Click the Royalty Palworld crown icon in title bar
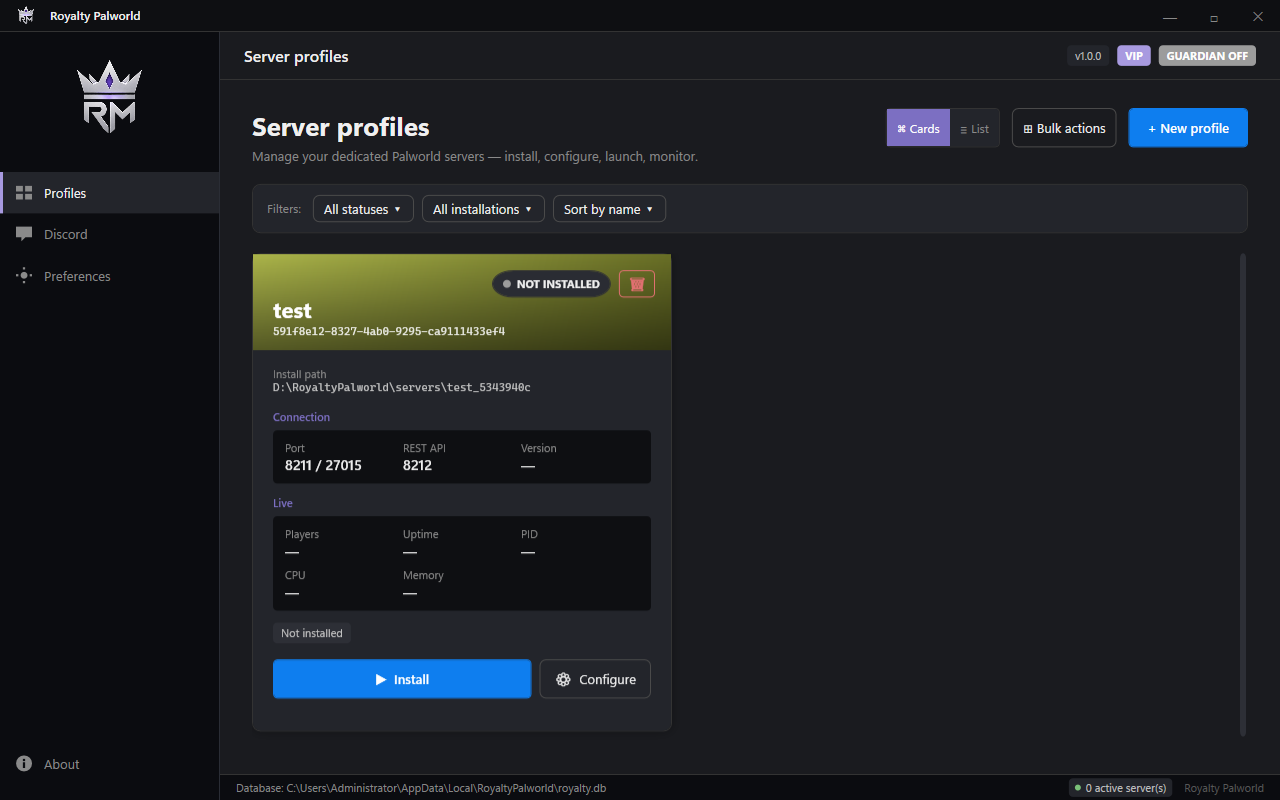1280x800 pixels. pos(26,16)
